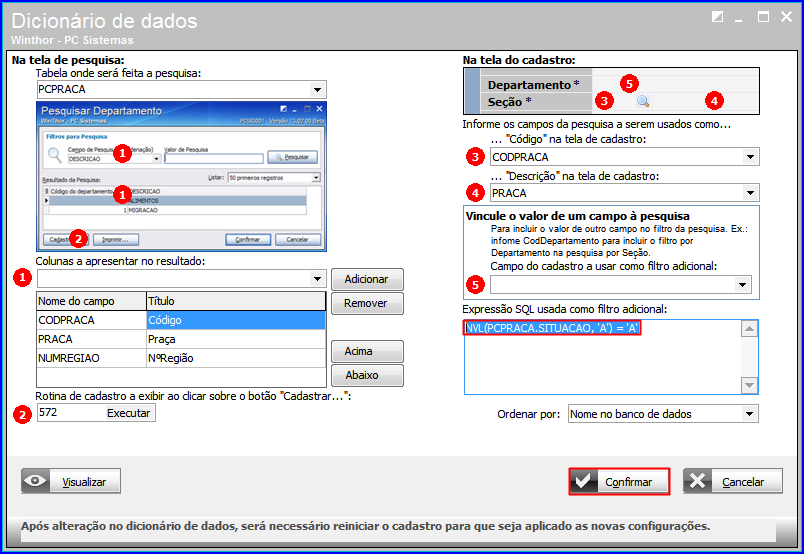Select the NUMREGIAO row cell
The height and width of the screenshot is (554, 804).
tap(91, 358)
